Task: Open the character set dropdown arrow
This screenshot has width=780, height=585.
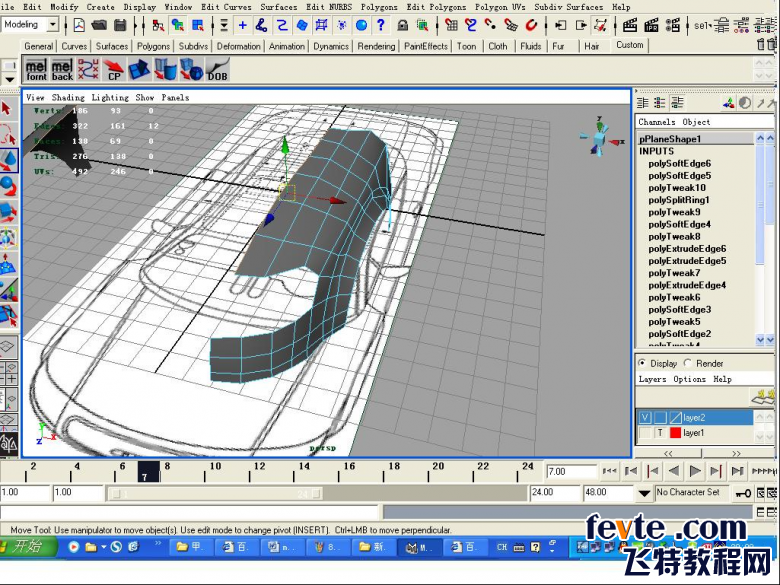Action: coord(644,493)
